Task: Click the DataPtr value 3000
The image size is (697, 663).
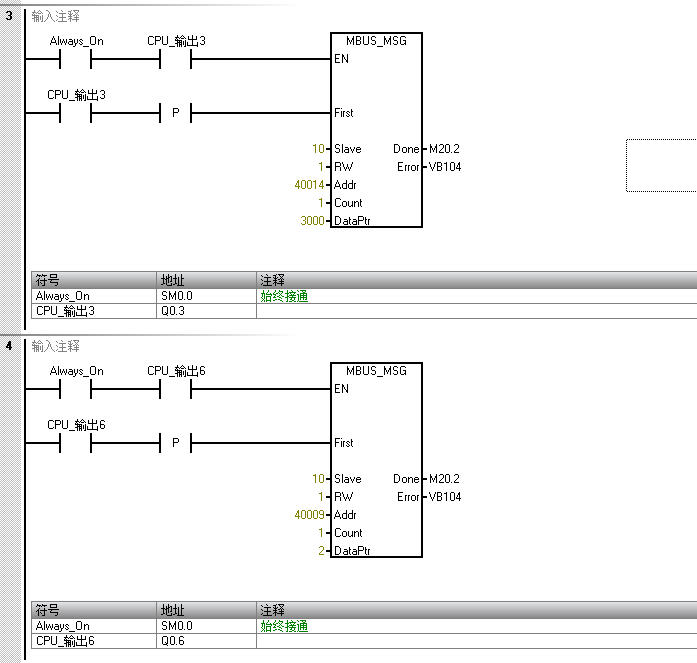Action: click(313, 221)
